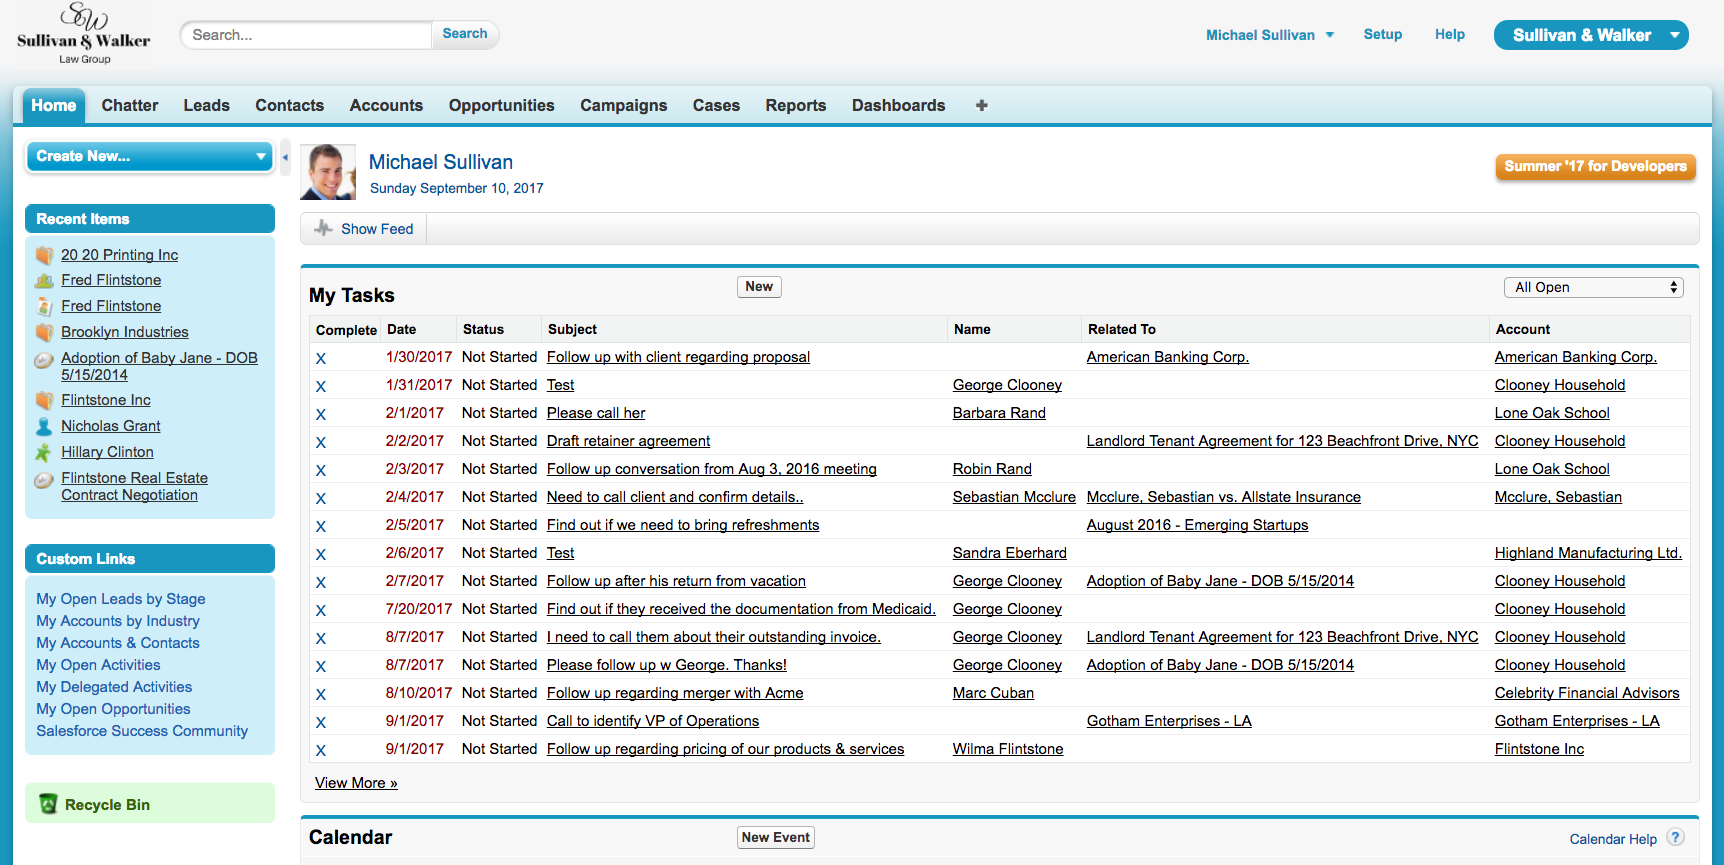Click Flintstone Inc account icon

pyautogui.click(x=44, y=400)
